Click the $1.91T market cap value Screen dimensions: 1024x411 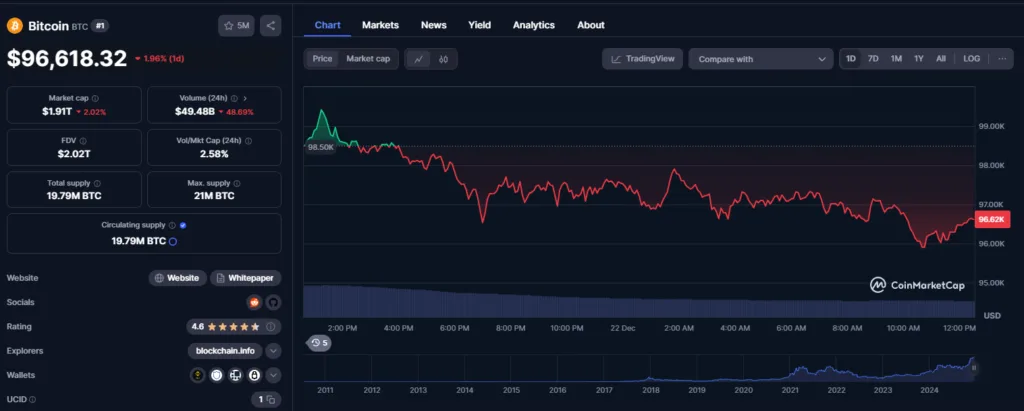tap(57, 112)
